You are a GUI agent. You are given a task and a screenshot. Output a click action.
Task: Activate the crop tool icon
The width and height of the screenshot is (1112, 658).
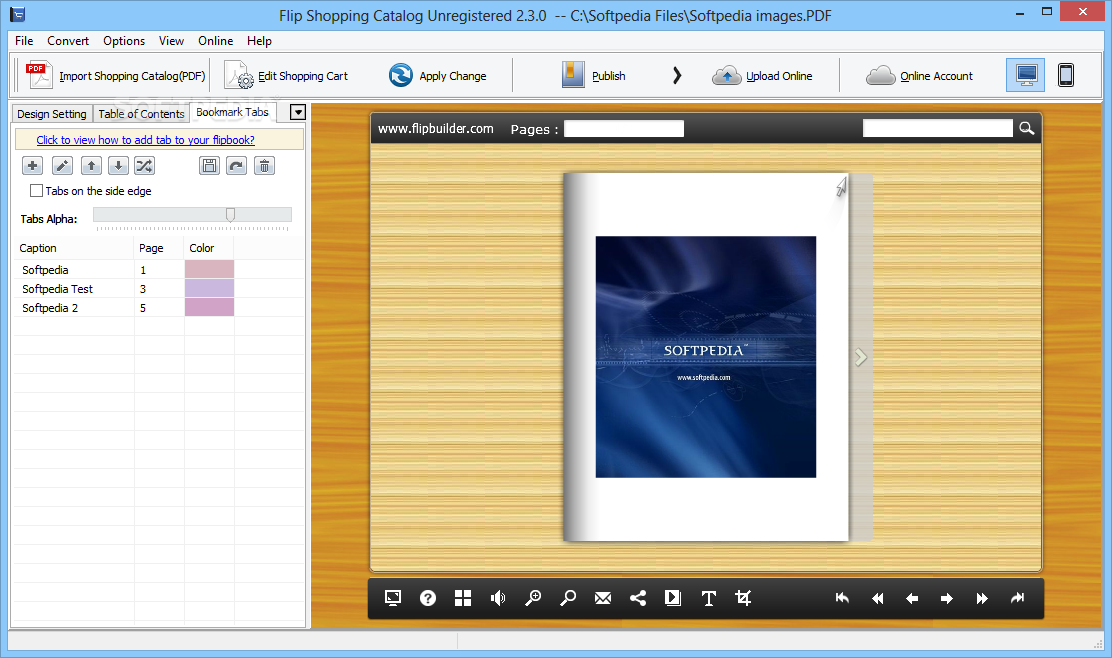coord(743,598)
